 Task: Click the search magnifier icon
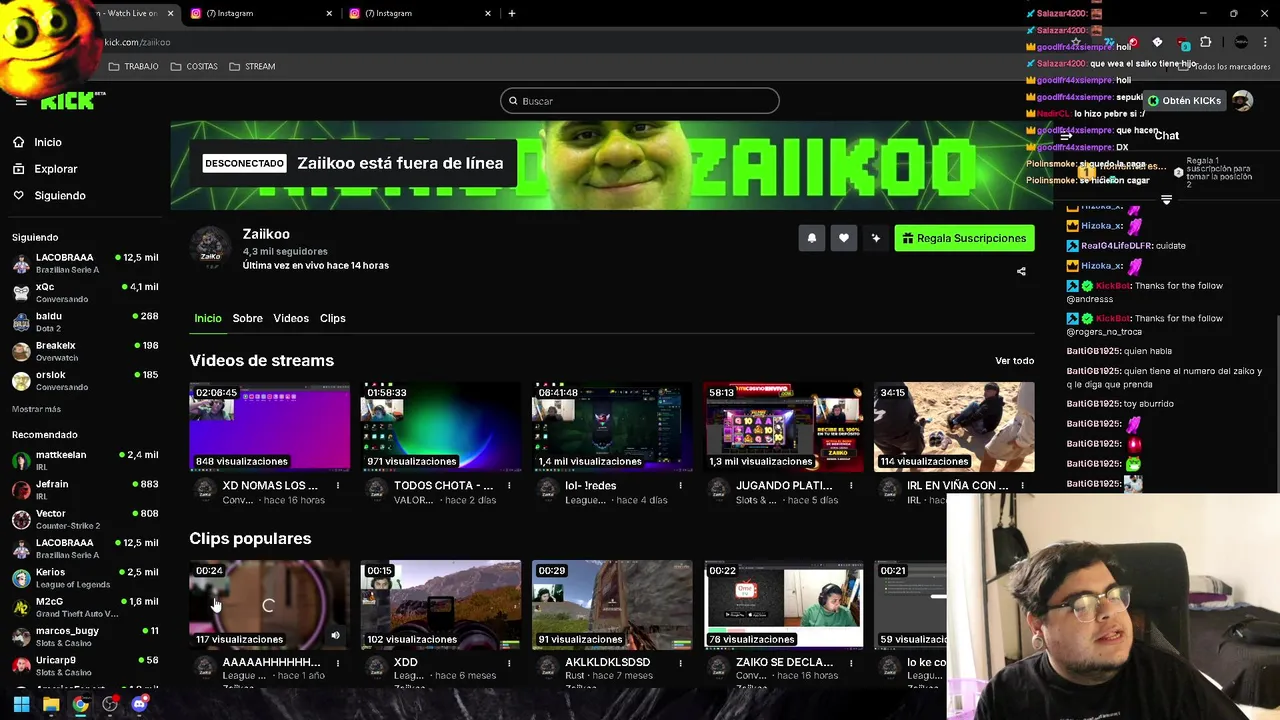(513, 101)
